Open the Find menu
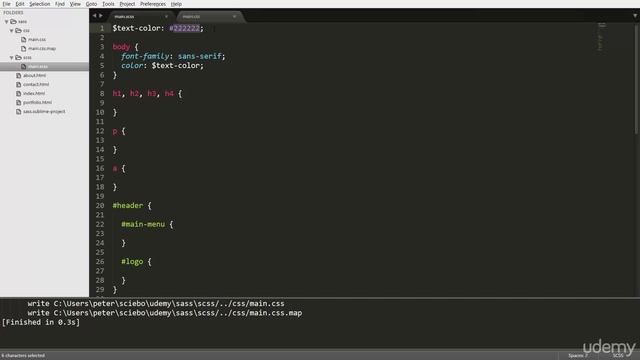This screenshot has width=640, height=360. [60, 4]
